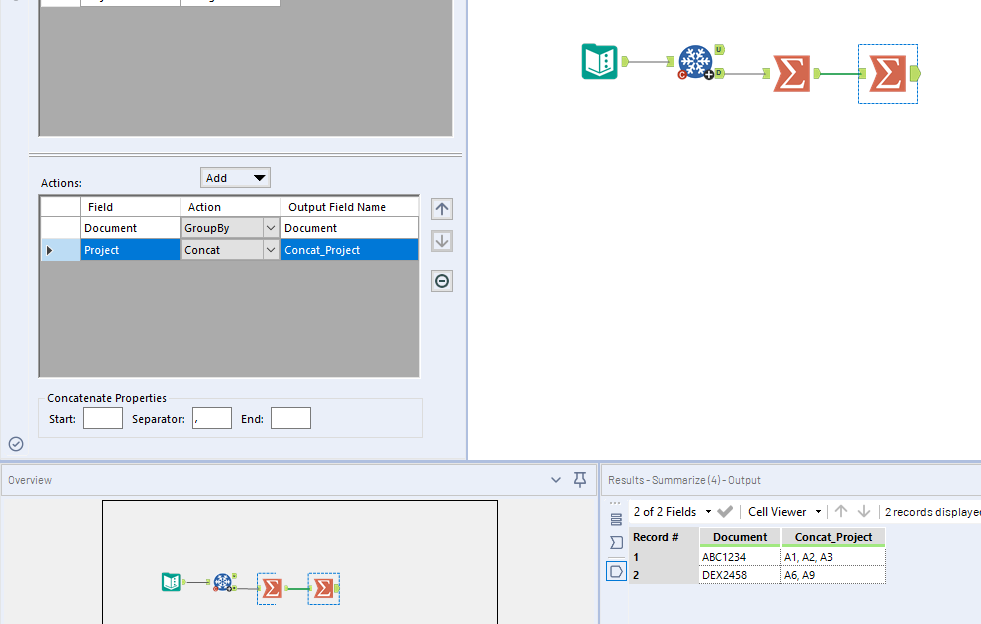Screen dimensions: 981x624
Task: Click the confirmation checkmark below the configuration panel
Action: [x=15, y=443]
